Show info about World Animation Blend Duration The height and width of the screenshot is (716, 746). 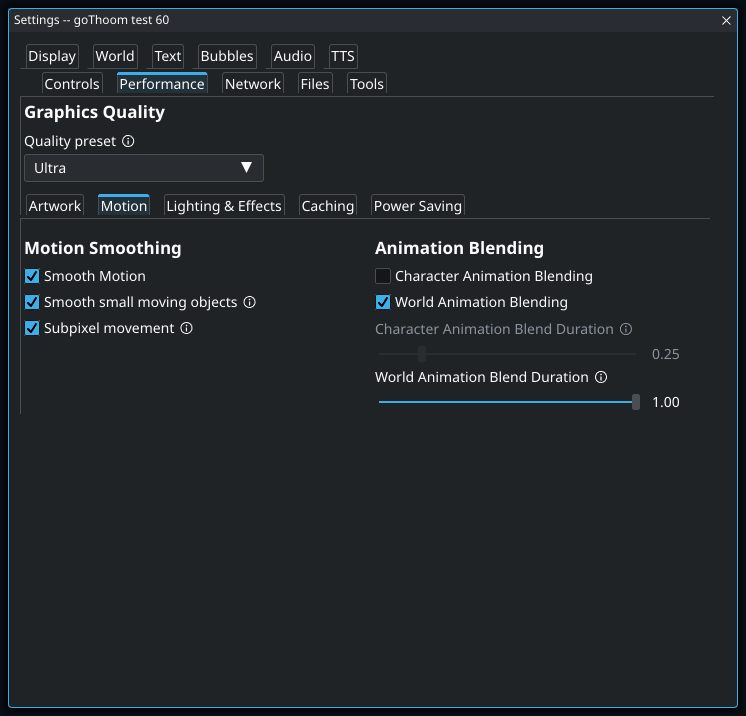point(601,377)
